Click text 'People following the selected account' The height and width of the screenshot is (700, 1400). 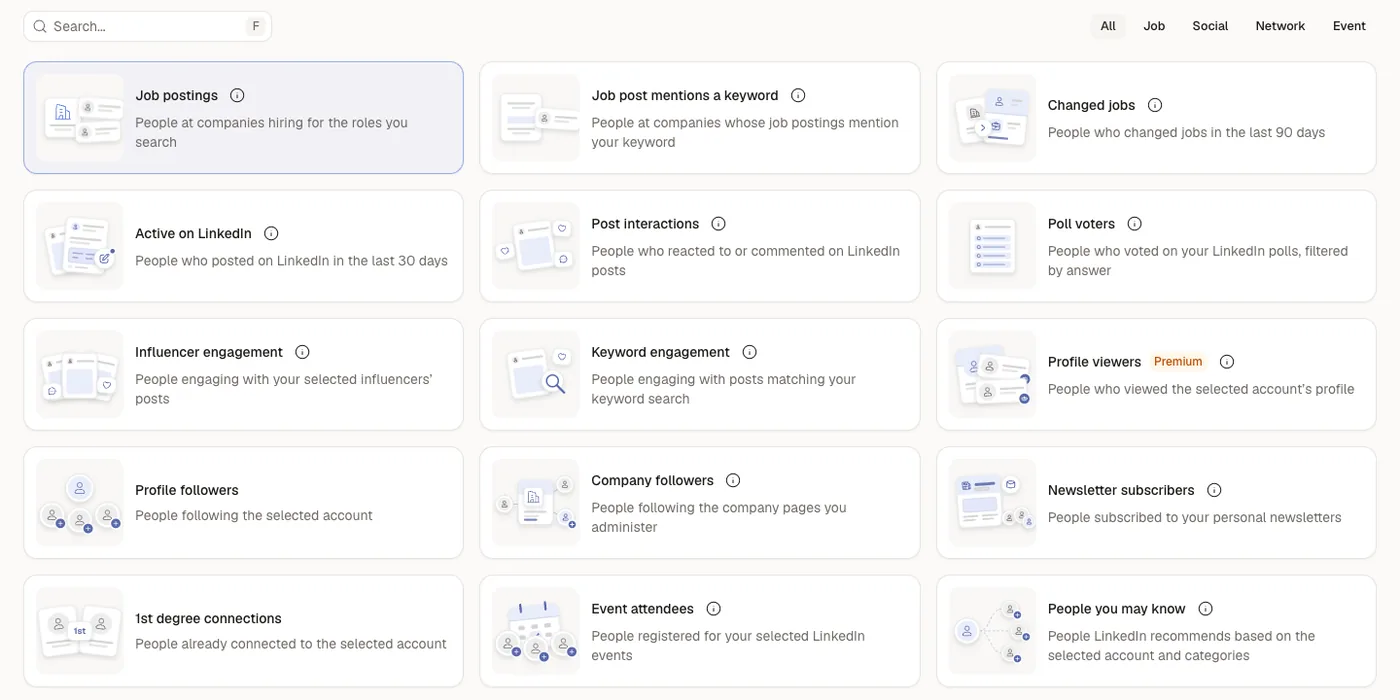pos(253,516)
